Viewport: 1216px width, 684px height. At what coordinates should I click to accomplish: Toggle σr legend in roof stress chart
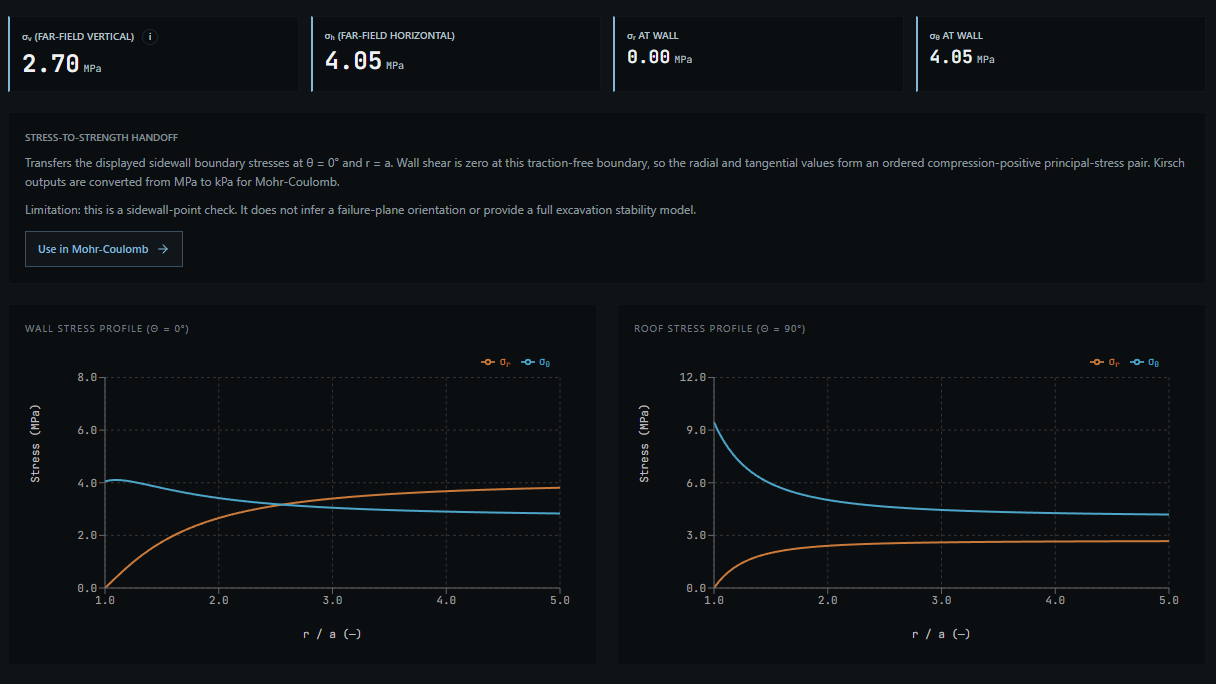(1107, 362)
